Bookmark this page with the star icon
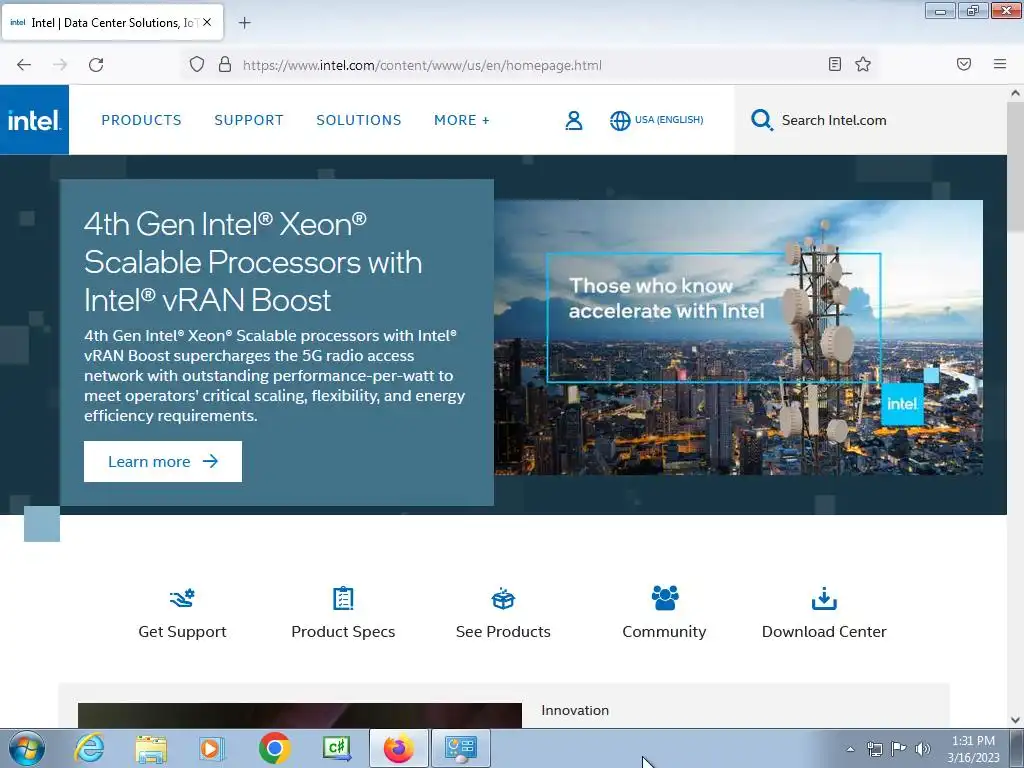 863,64
